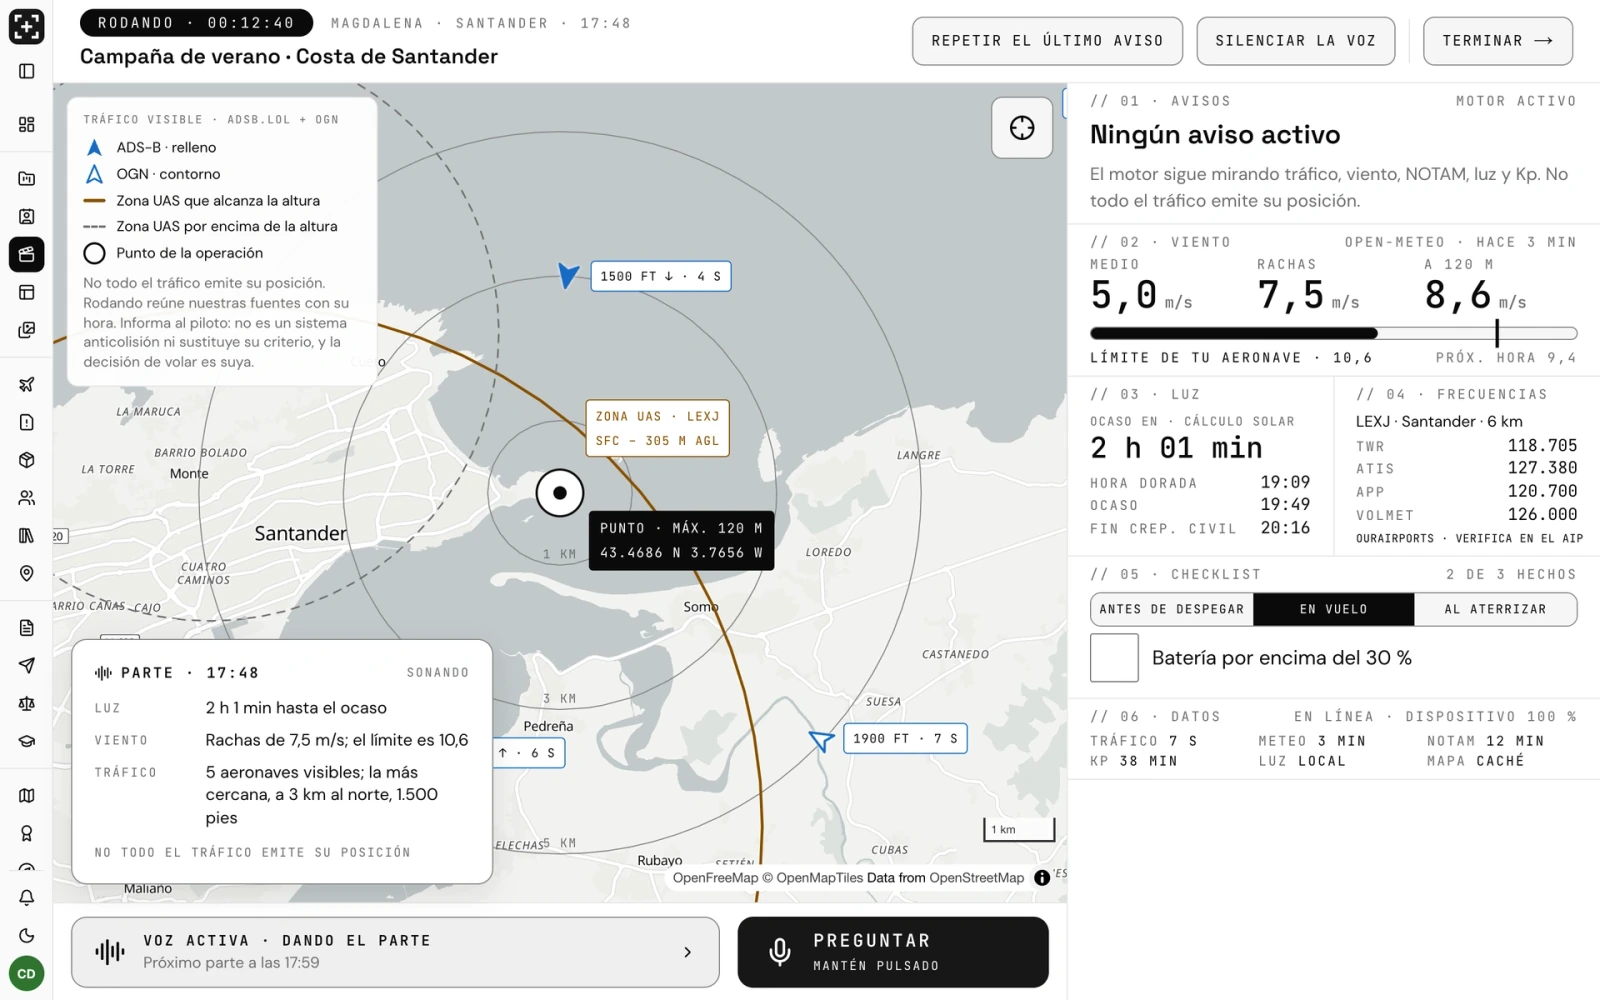Image resolution: width=1600 pixels, height=1000 pixels.
Task: Select the OGN aircraft labeled 1900 FT
Action: pos(821,740)
